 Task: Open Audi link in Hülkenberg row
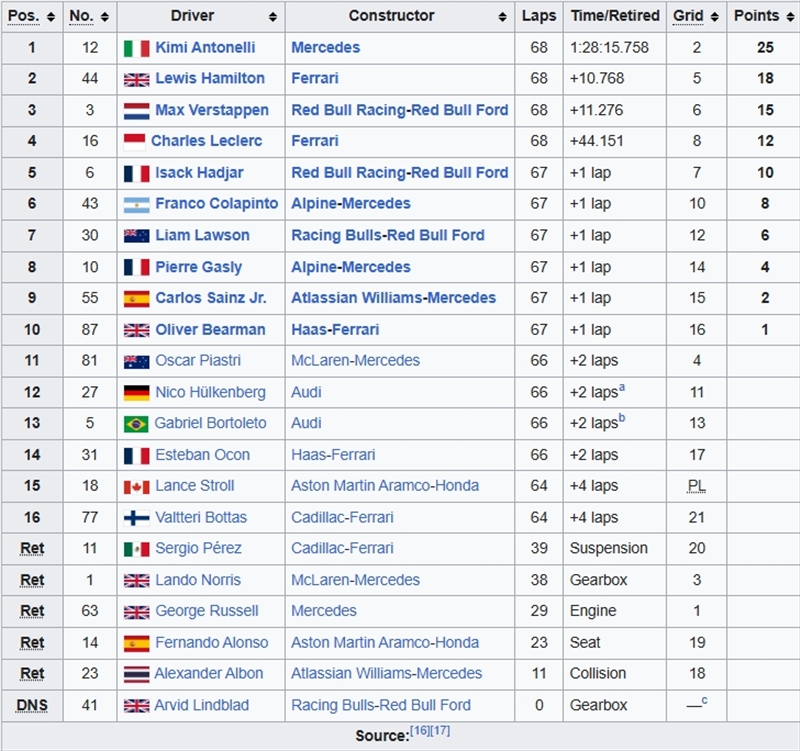pyautogui.click(x=306, y=392)
